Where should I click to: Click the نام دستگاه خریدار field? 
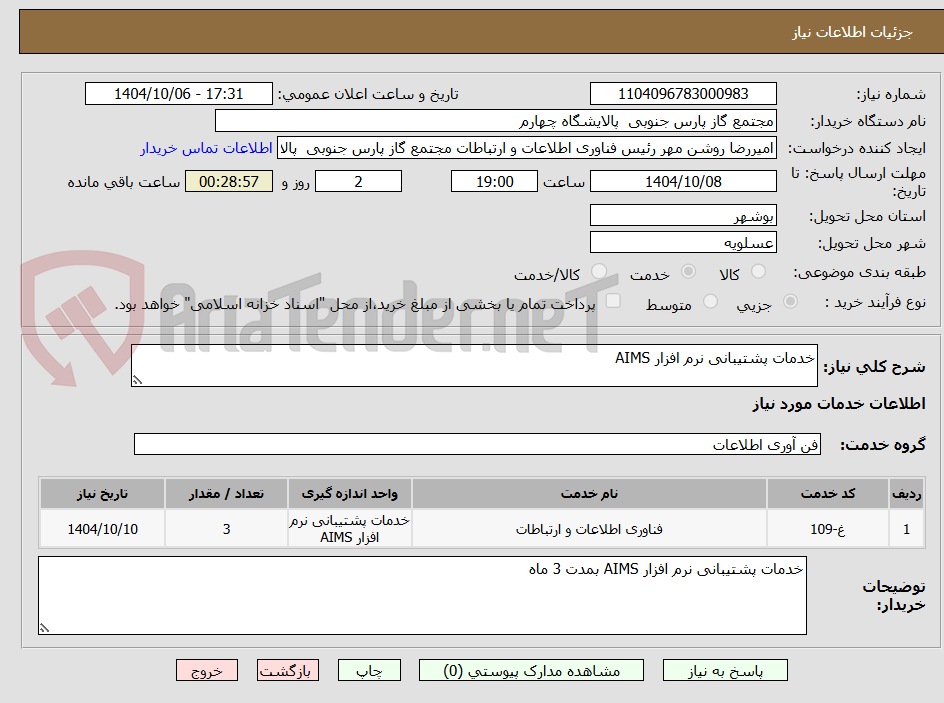495,121
